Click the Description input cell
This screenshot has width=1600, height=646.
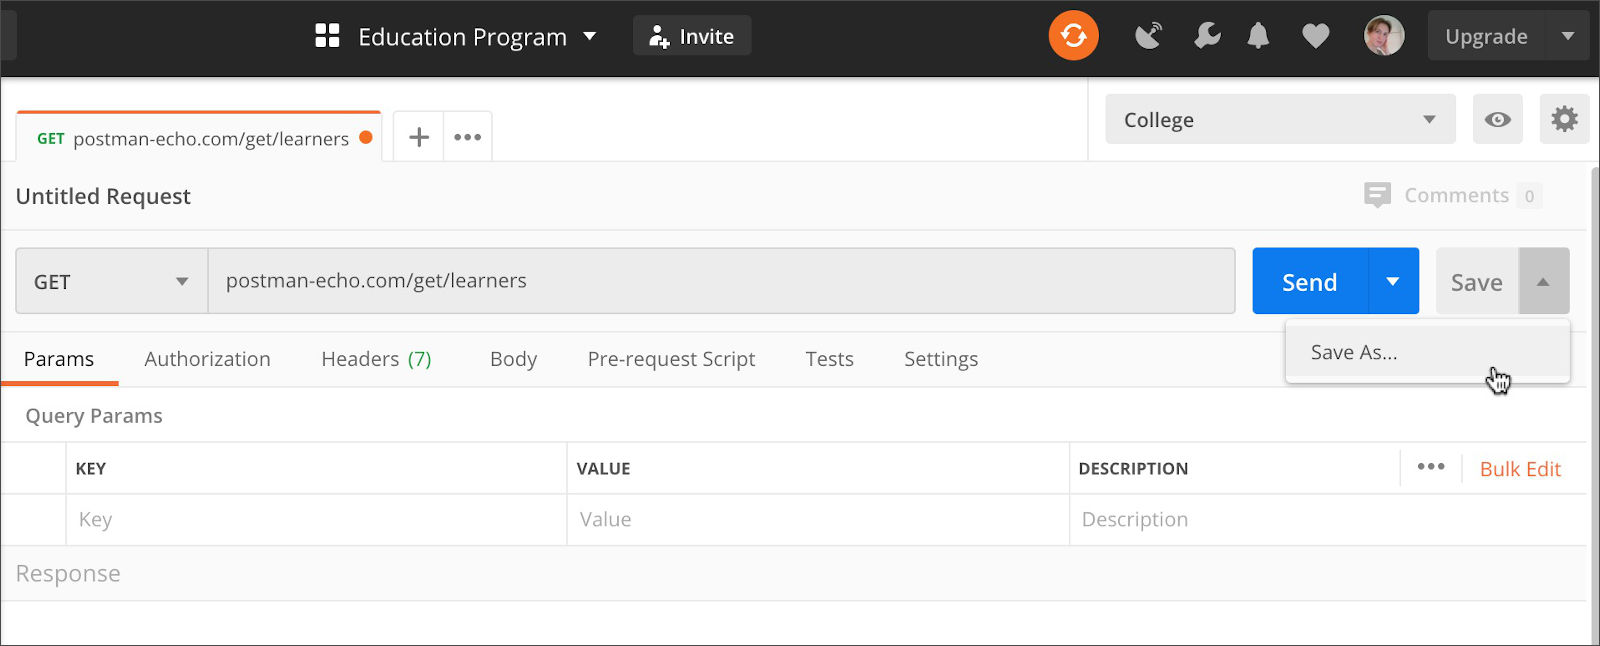[1327, 519]
